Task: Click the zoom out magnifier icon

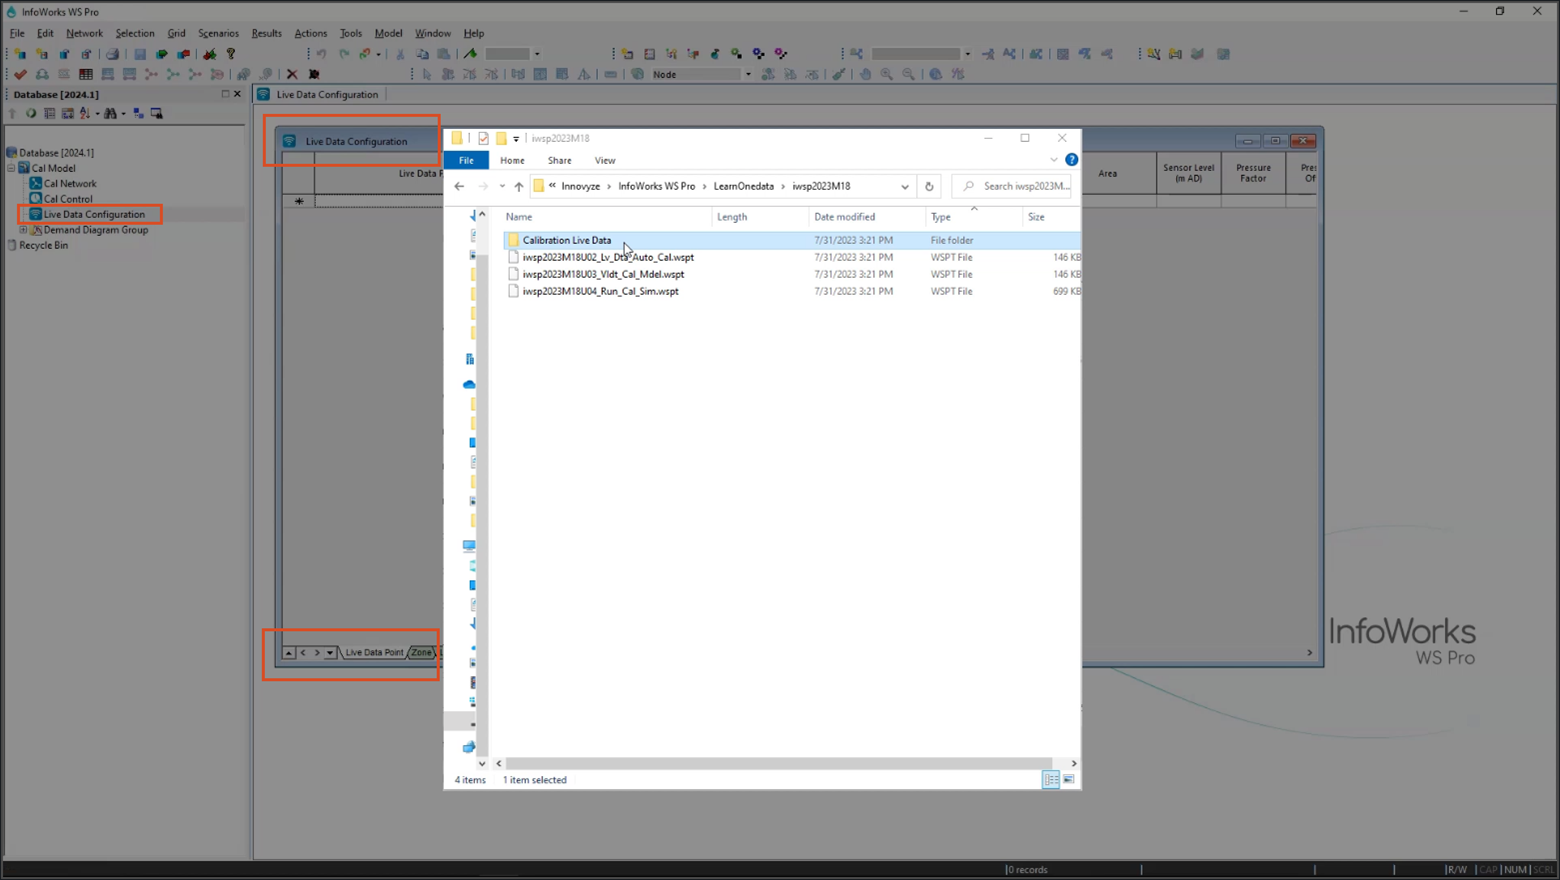Action: (909, 74)
